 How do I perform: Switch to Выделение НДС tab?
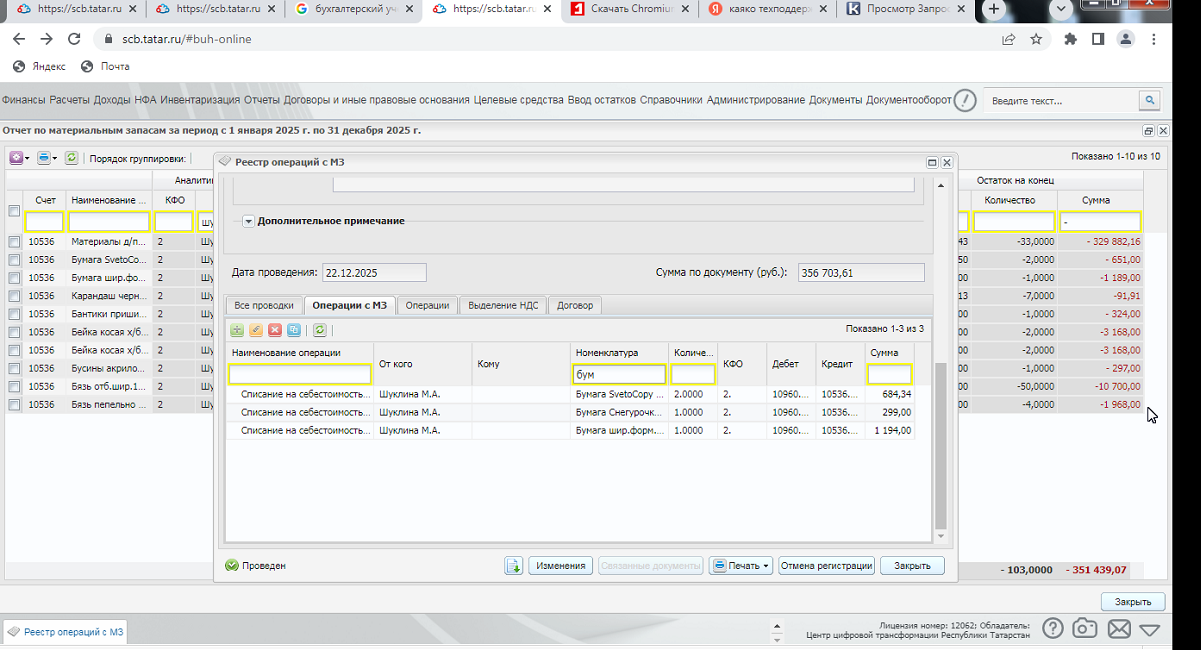click(503, 305)
